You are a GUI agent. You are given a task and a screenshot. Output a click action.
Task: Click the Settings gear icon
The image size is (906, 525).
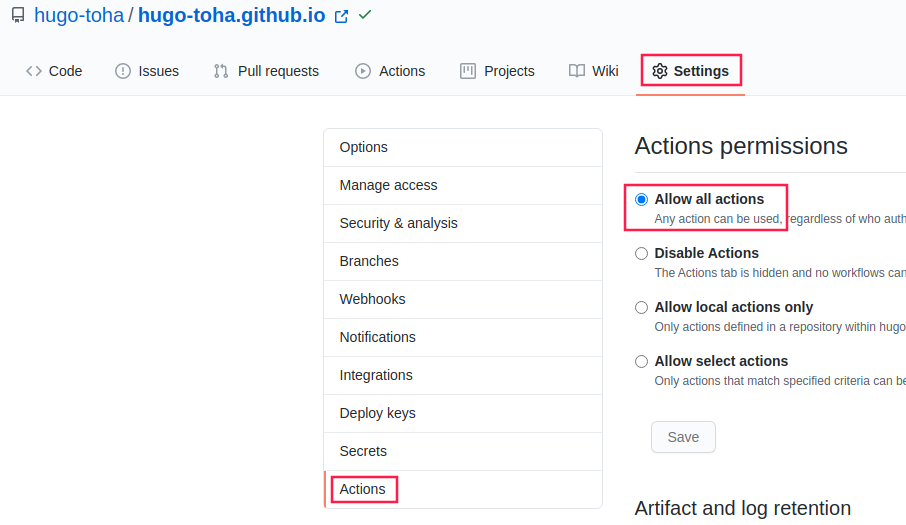pyautogui.click(x=659, y=71)
